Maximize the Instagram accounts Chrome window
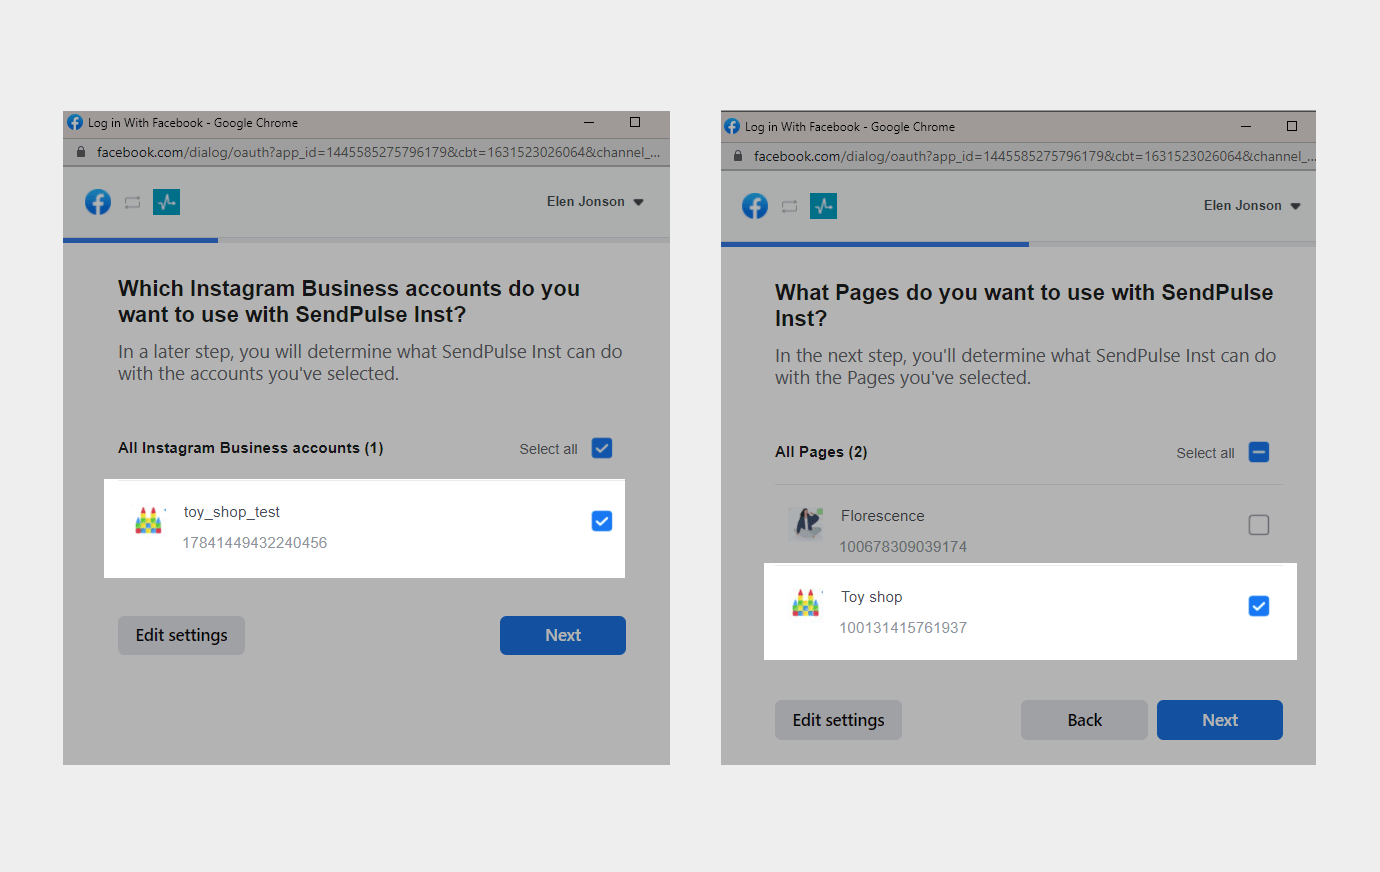 click(635, 122)
